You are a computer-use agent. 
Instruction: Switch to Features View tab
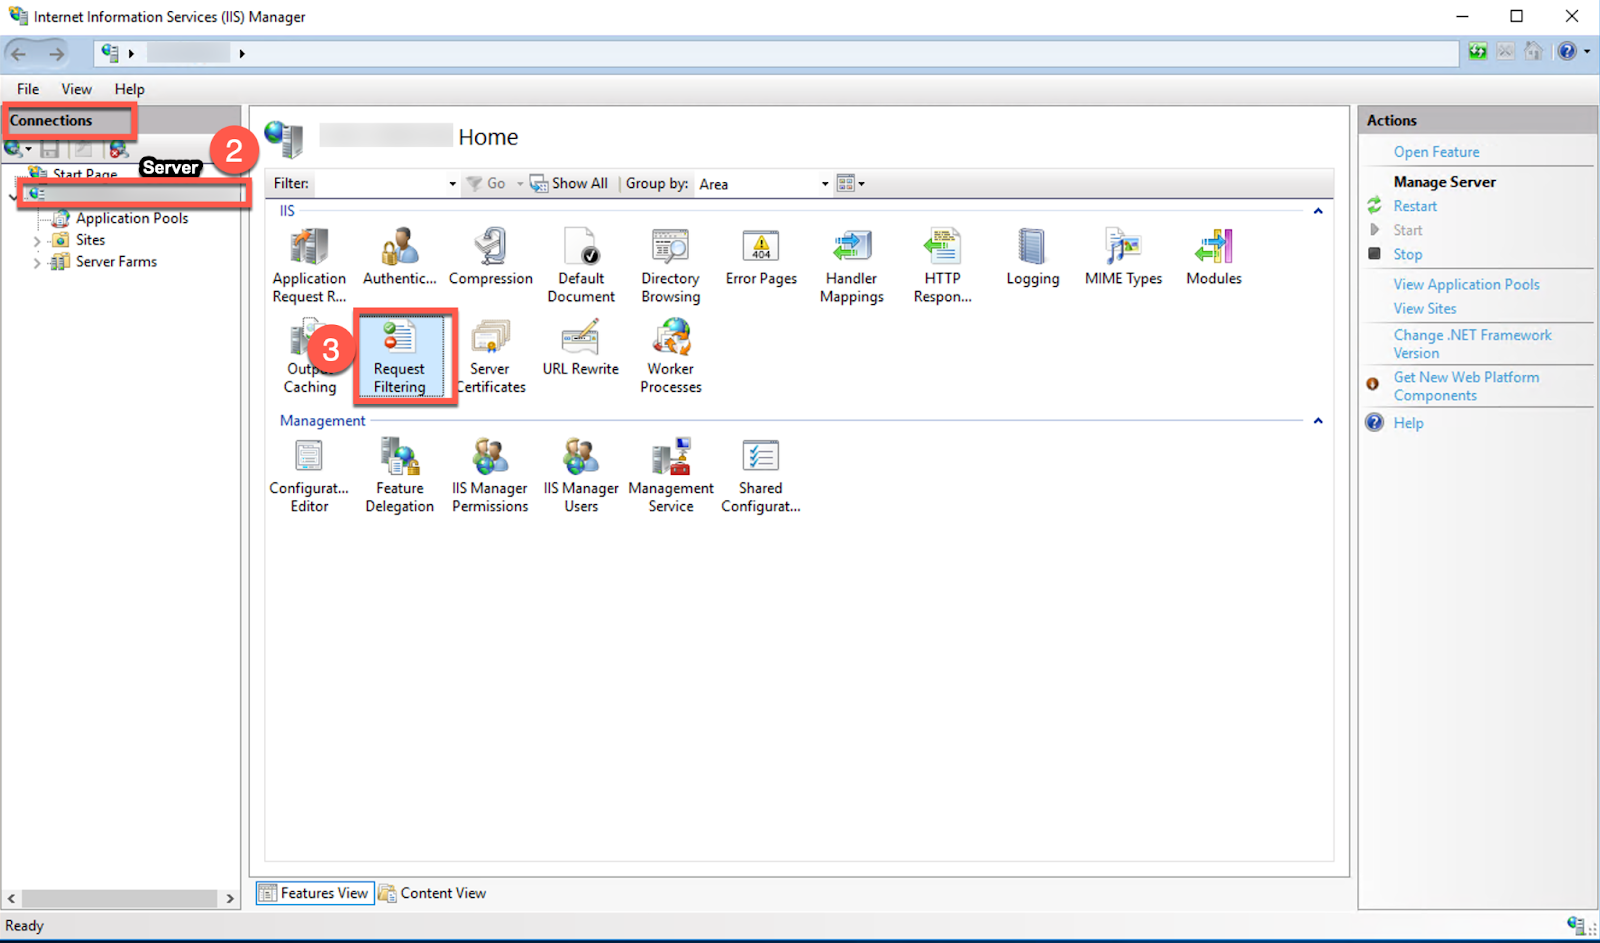pyautogui.click(x=315, y=893)
